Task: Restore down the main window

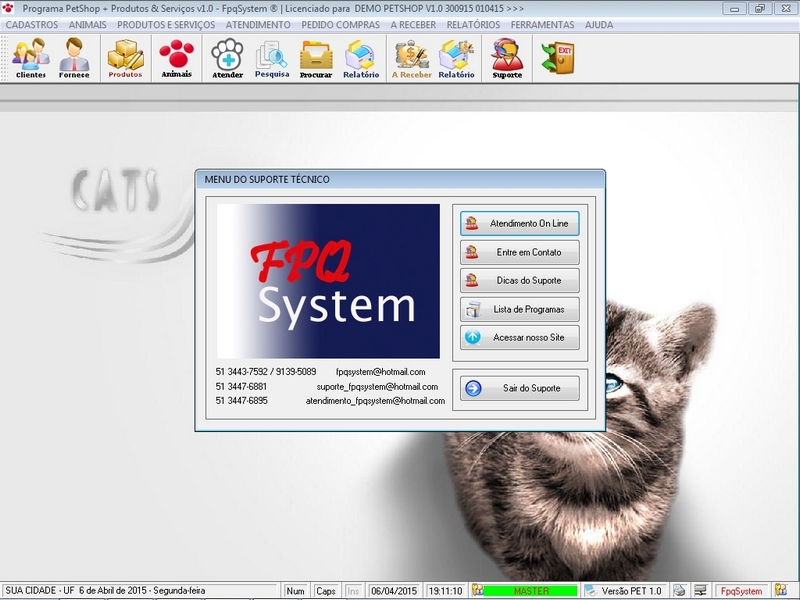Action: (x=760, y=9)
